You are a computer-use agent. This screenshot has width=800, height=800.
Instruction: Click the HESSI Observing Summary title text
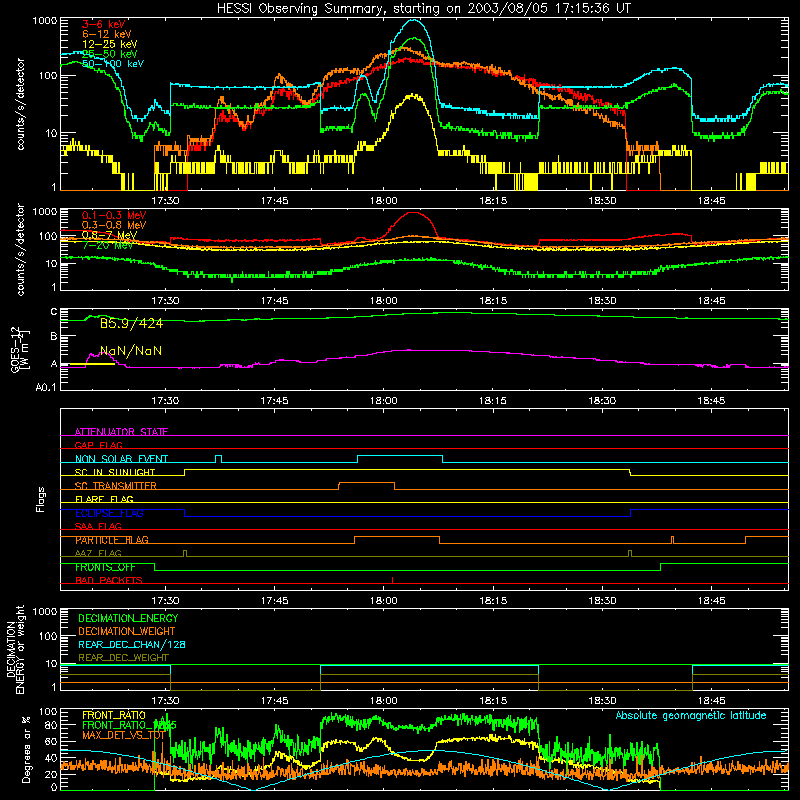(424, 9)
